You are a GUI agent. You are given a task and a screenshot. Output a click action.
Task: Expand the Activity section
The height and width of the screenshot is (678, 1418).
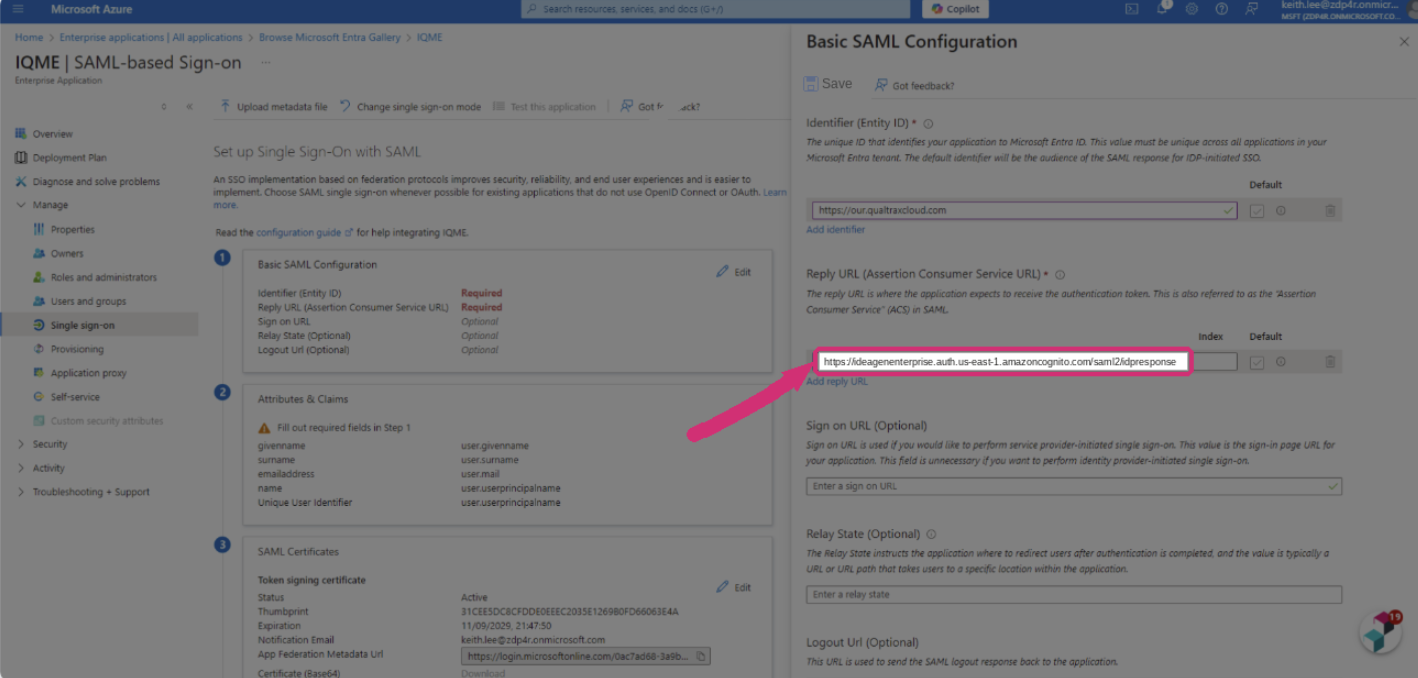(48, 468)
